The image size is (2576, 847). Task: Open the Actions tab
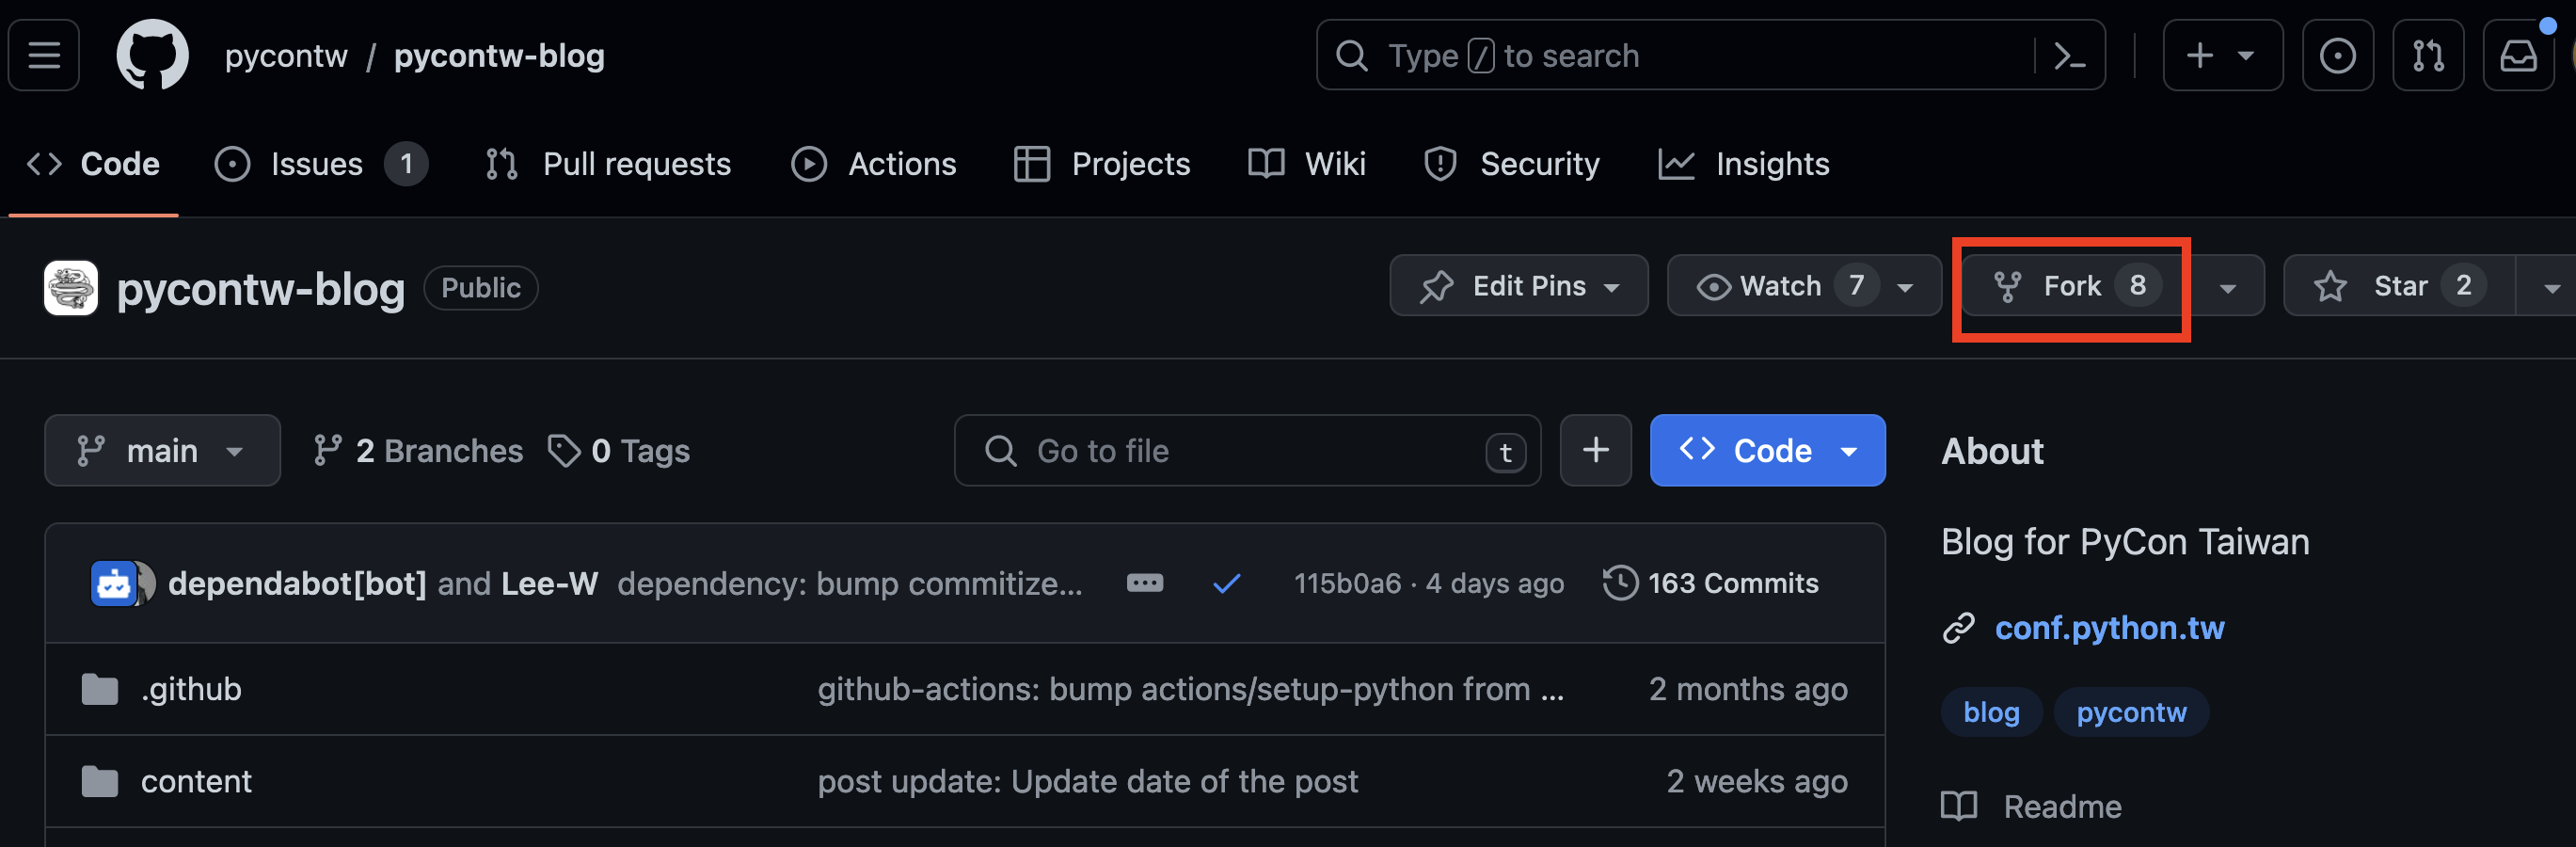pyautogui.click(x=873, y=164)
